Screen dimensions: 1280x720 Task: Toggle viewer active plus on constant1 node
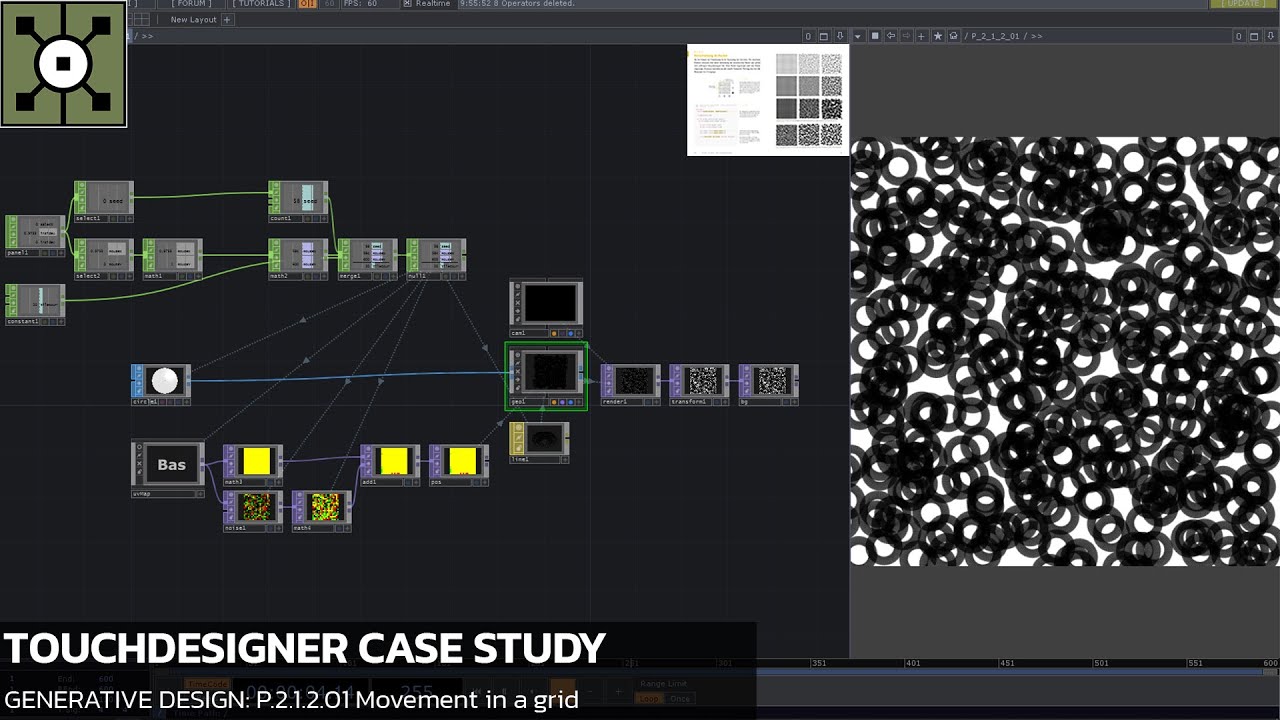pyautogui.click(x=60, y=322)
